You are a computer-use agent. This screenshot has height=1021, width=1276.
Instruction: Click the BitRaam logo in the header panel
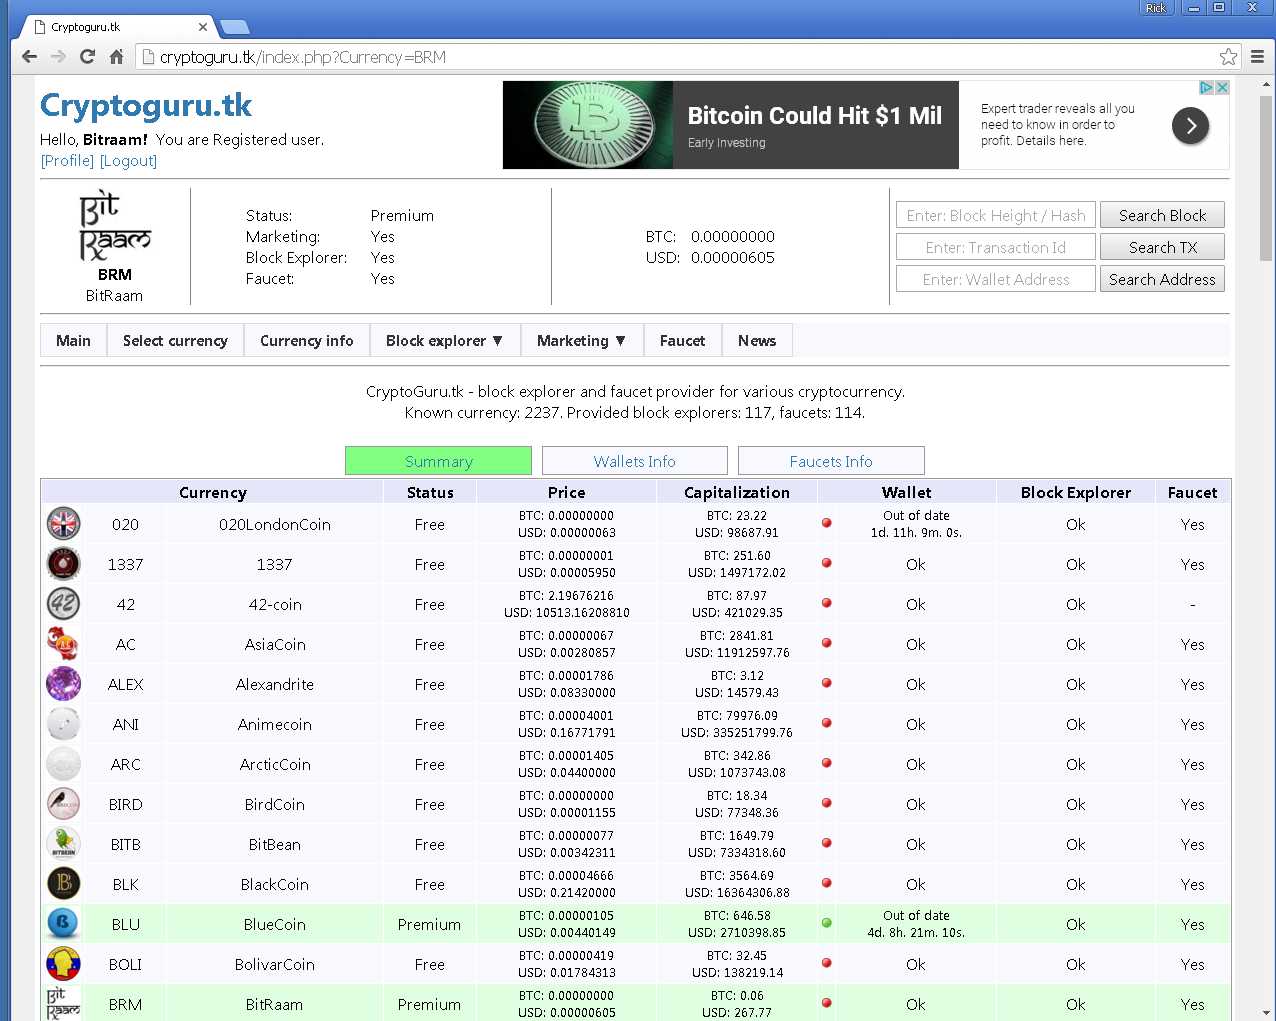[114, 227]
